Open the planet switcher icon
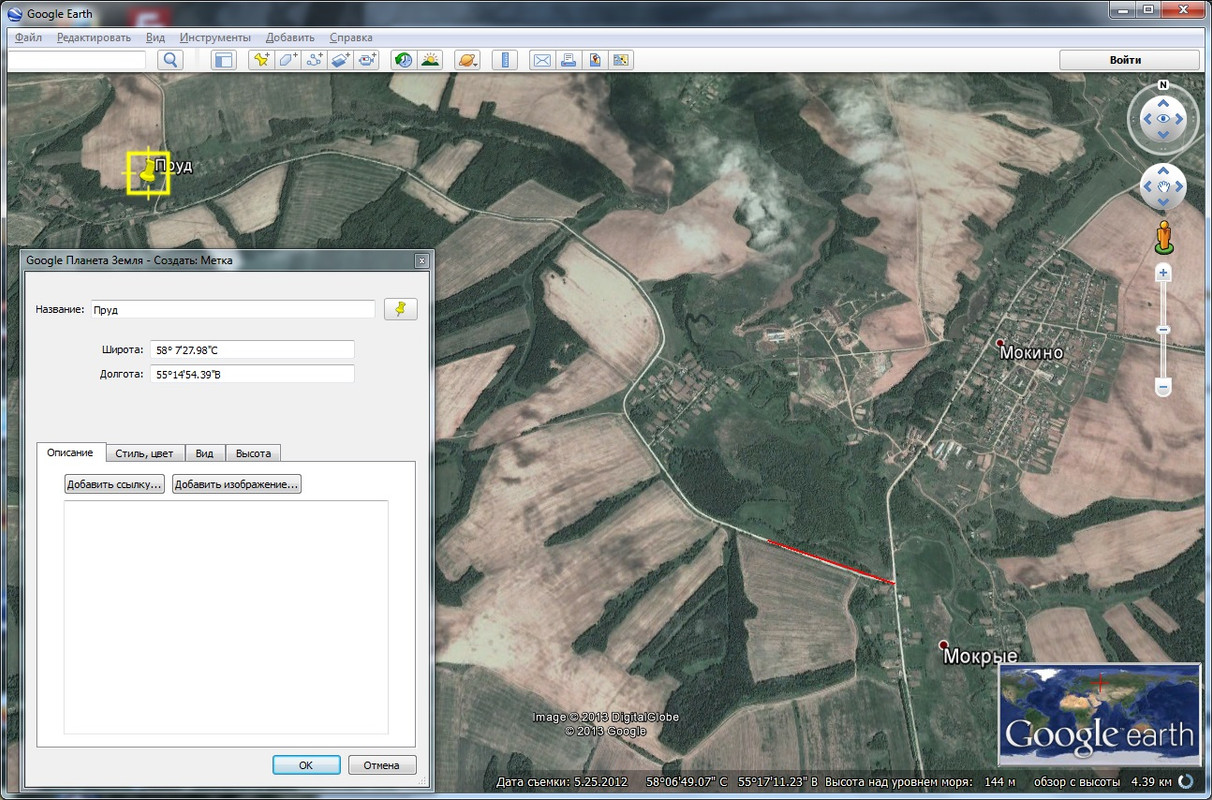This screenshot has width=1212, height=800. [467, 60]
